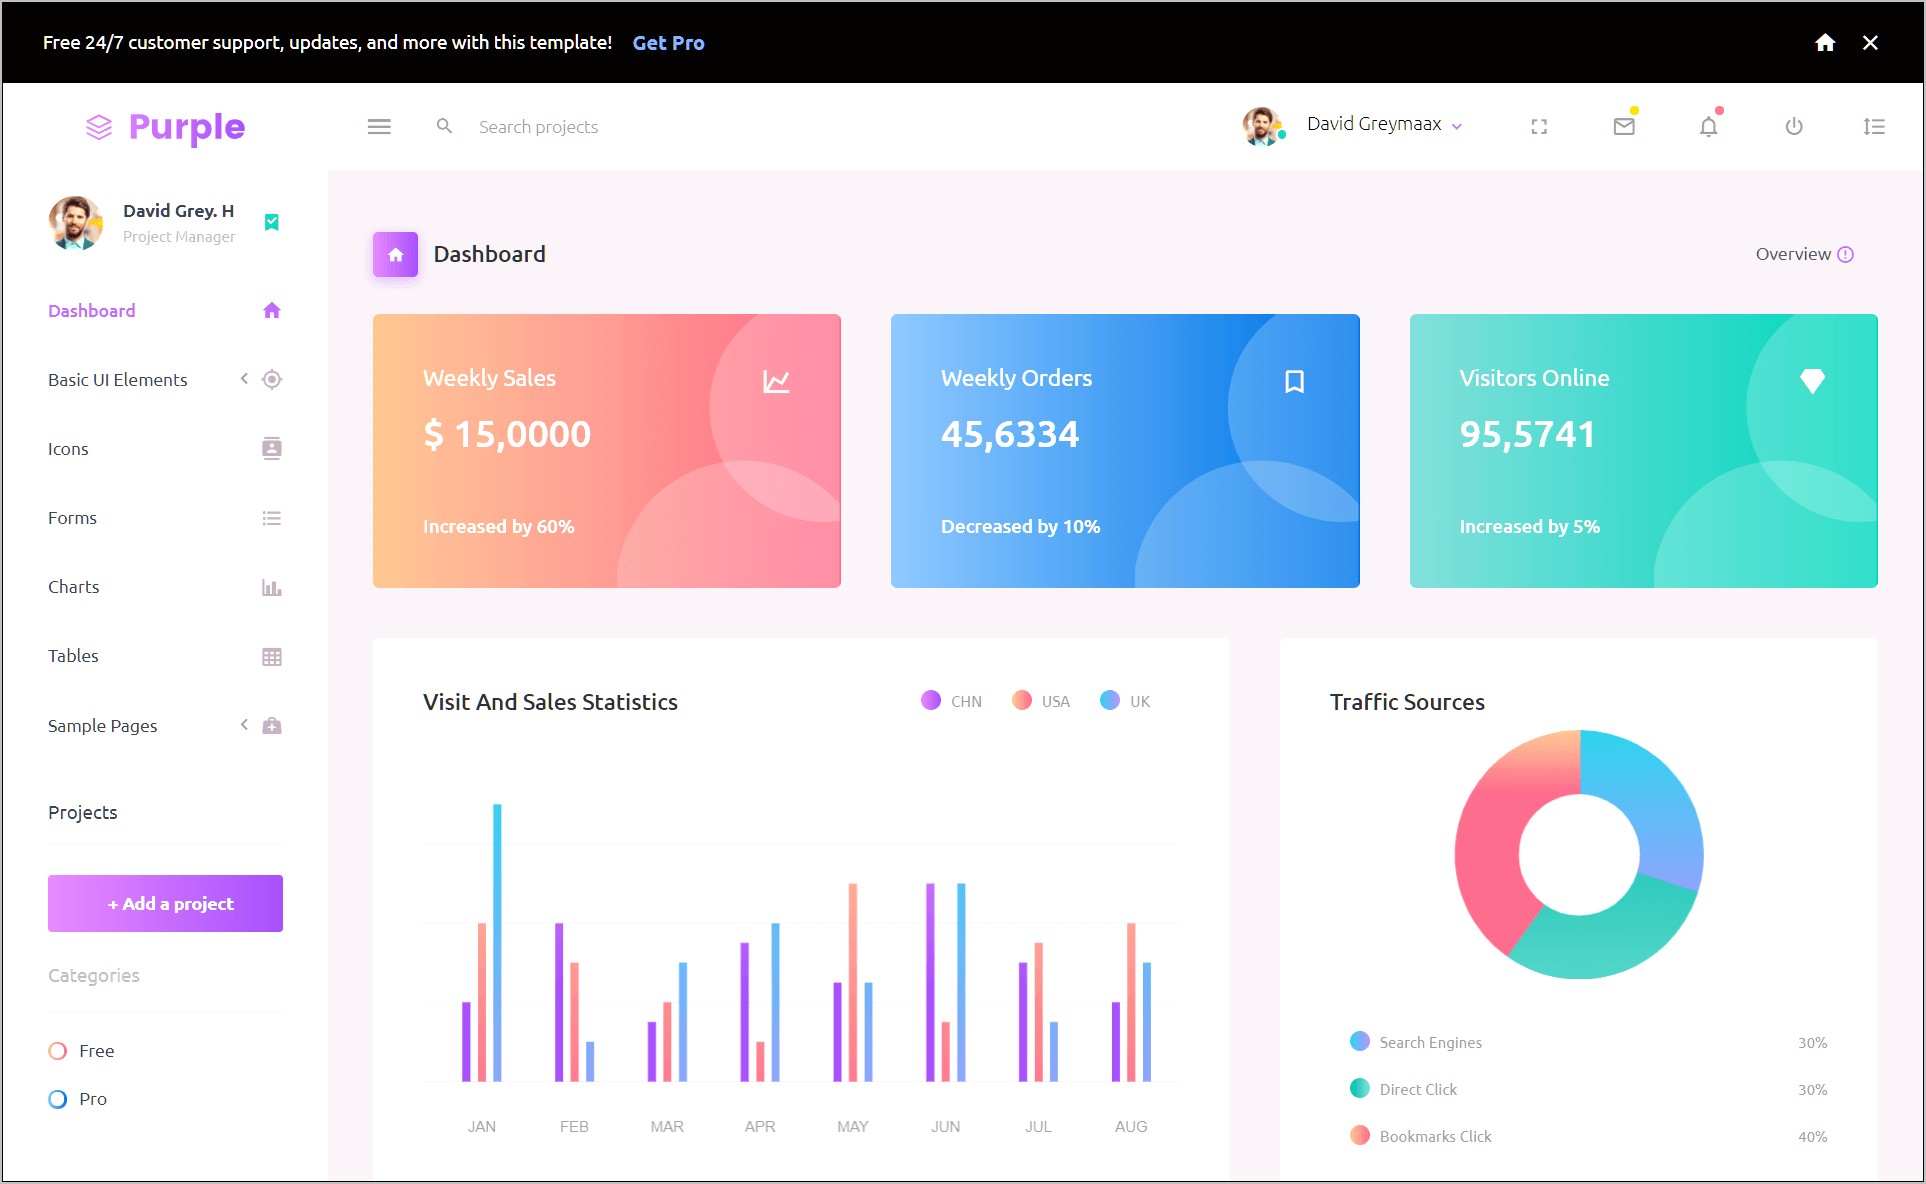Click the bookmark icon on Weekly Orders
The height and width of the screenshot is (1184, 1926).
point(1294,381)
